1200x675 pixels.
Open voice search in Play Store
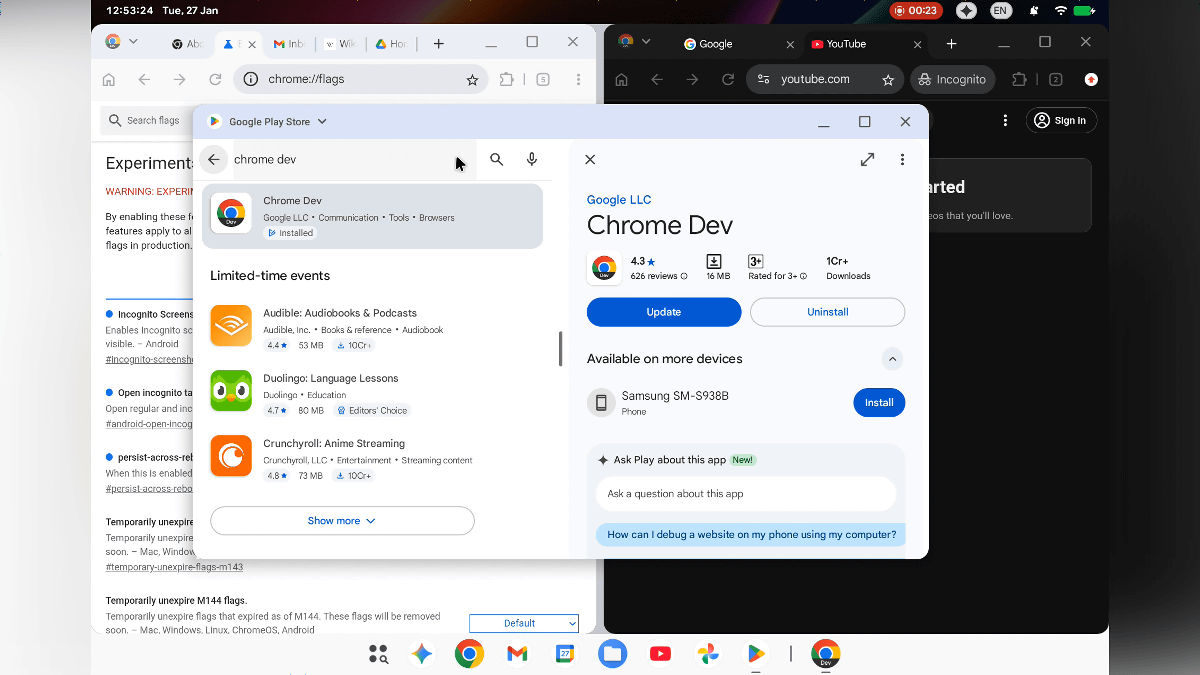[532, 159]
